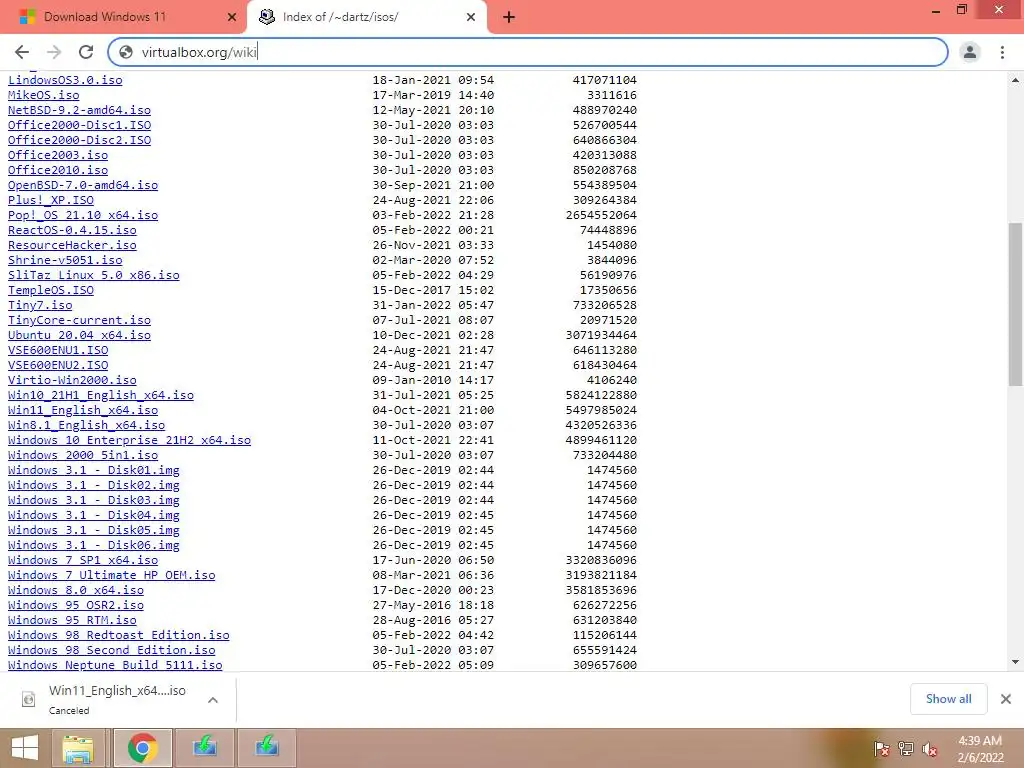
Task: Click TinyCore-current.iso link
Action: pyautogui.click(x=79, y=321)
